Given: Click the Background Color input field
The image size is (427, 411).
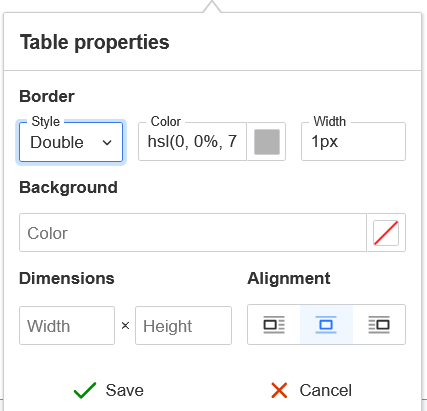Looking at the screenshot, I should (193, 233).
